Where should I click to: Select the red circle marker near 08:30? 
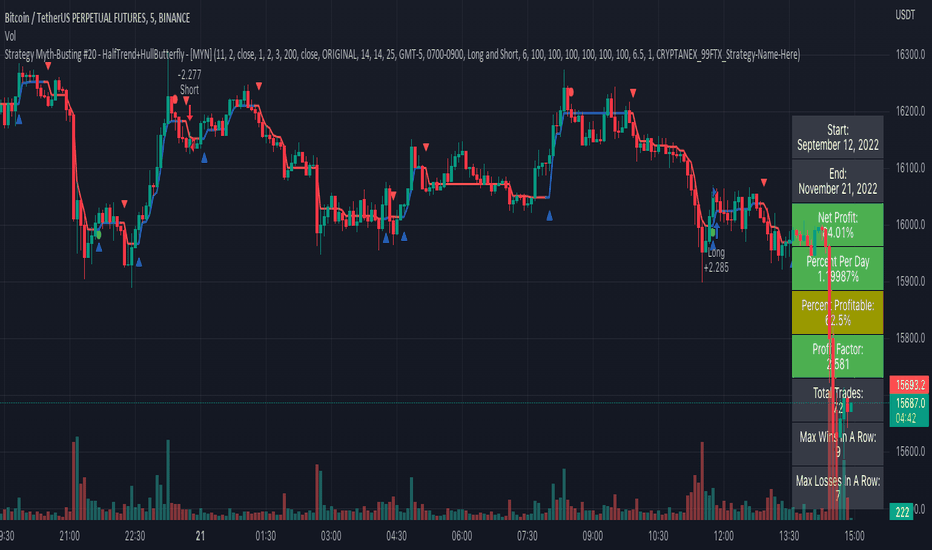click(570, 92)
